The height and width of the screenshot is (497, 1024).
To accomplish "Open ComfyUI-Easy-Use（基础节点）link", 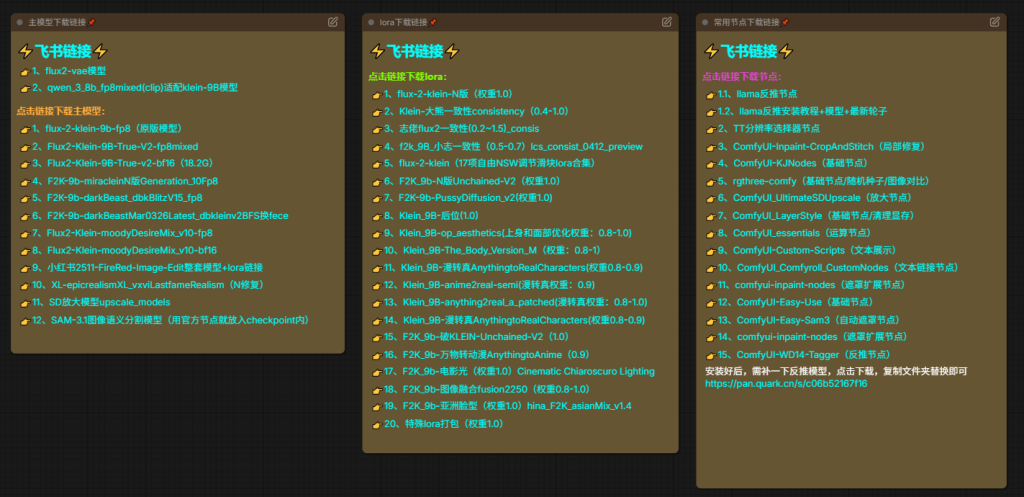I will coord(795,302).
